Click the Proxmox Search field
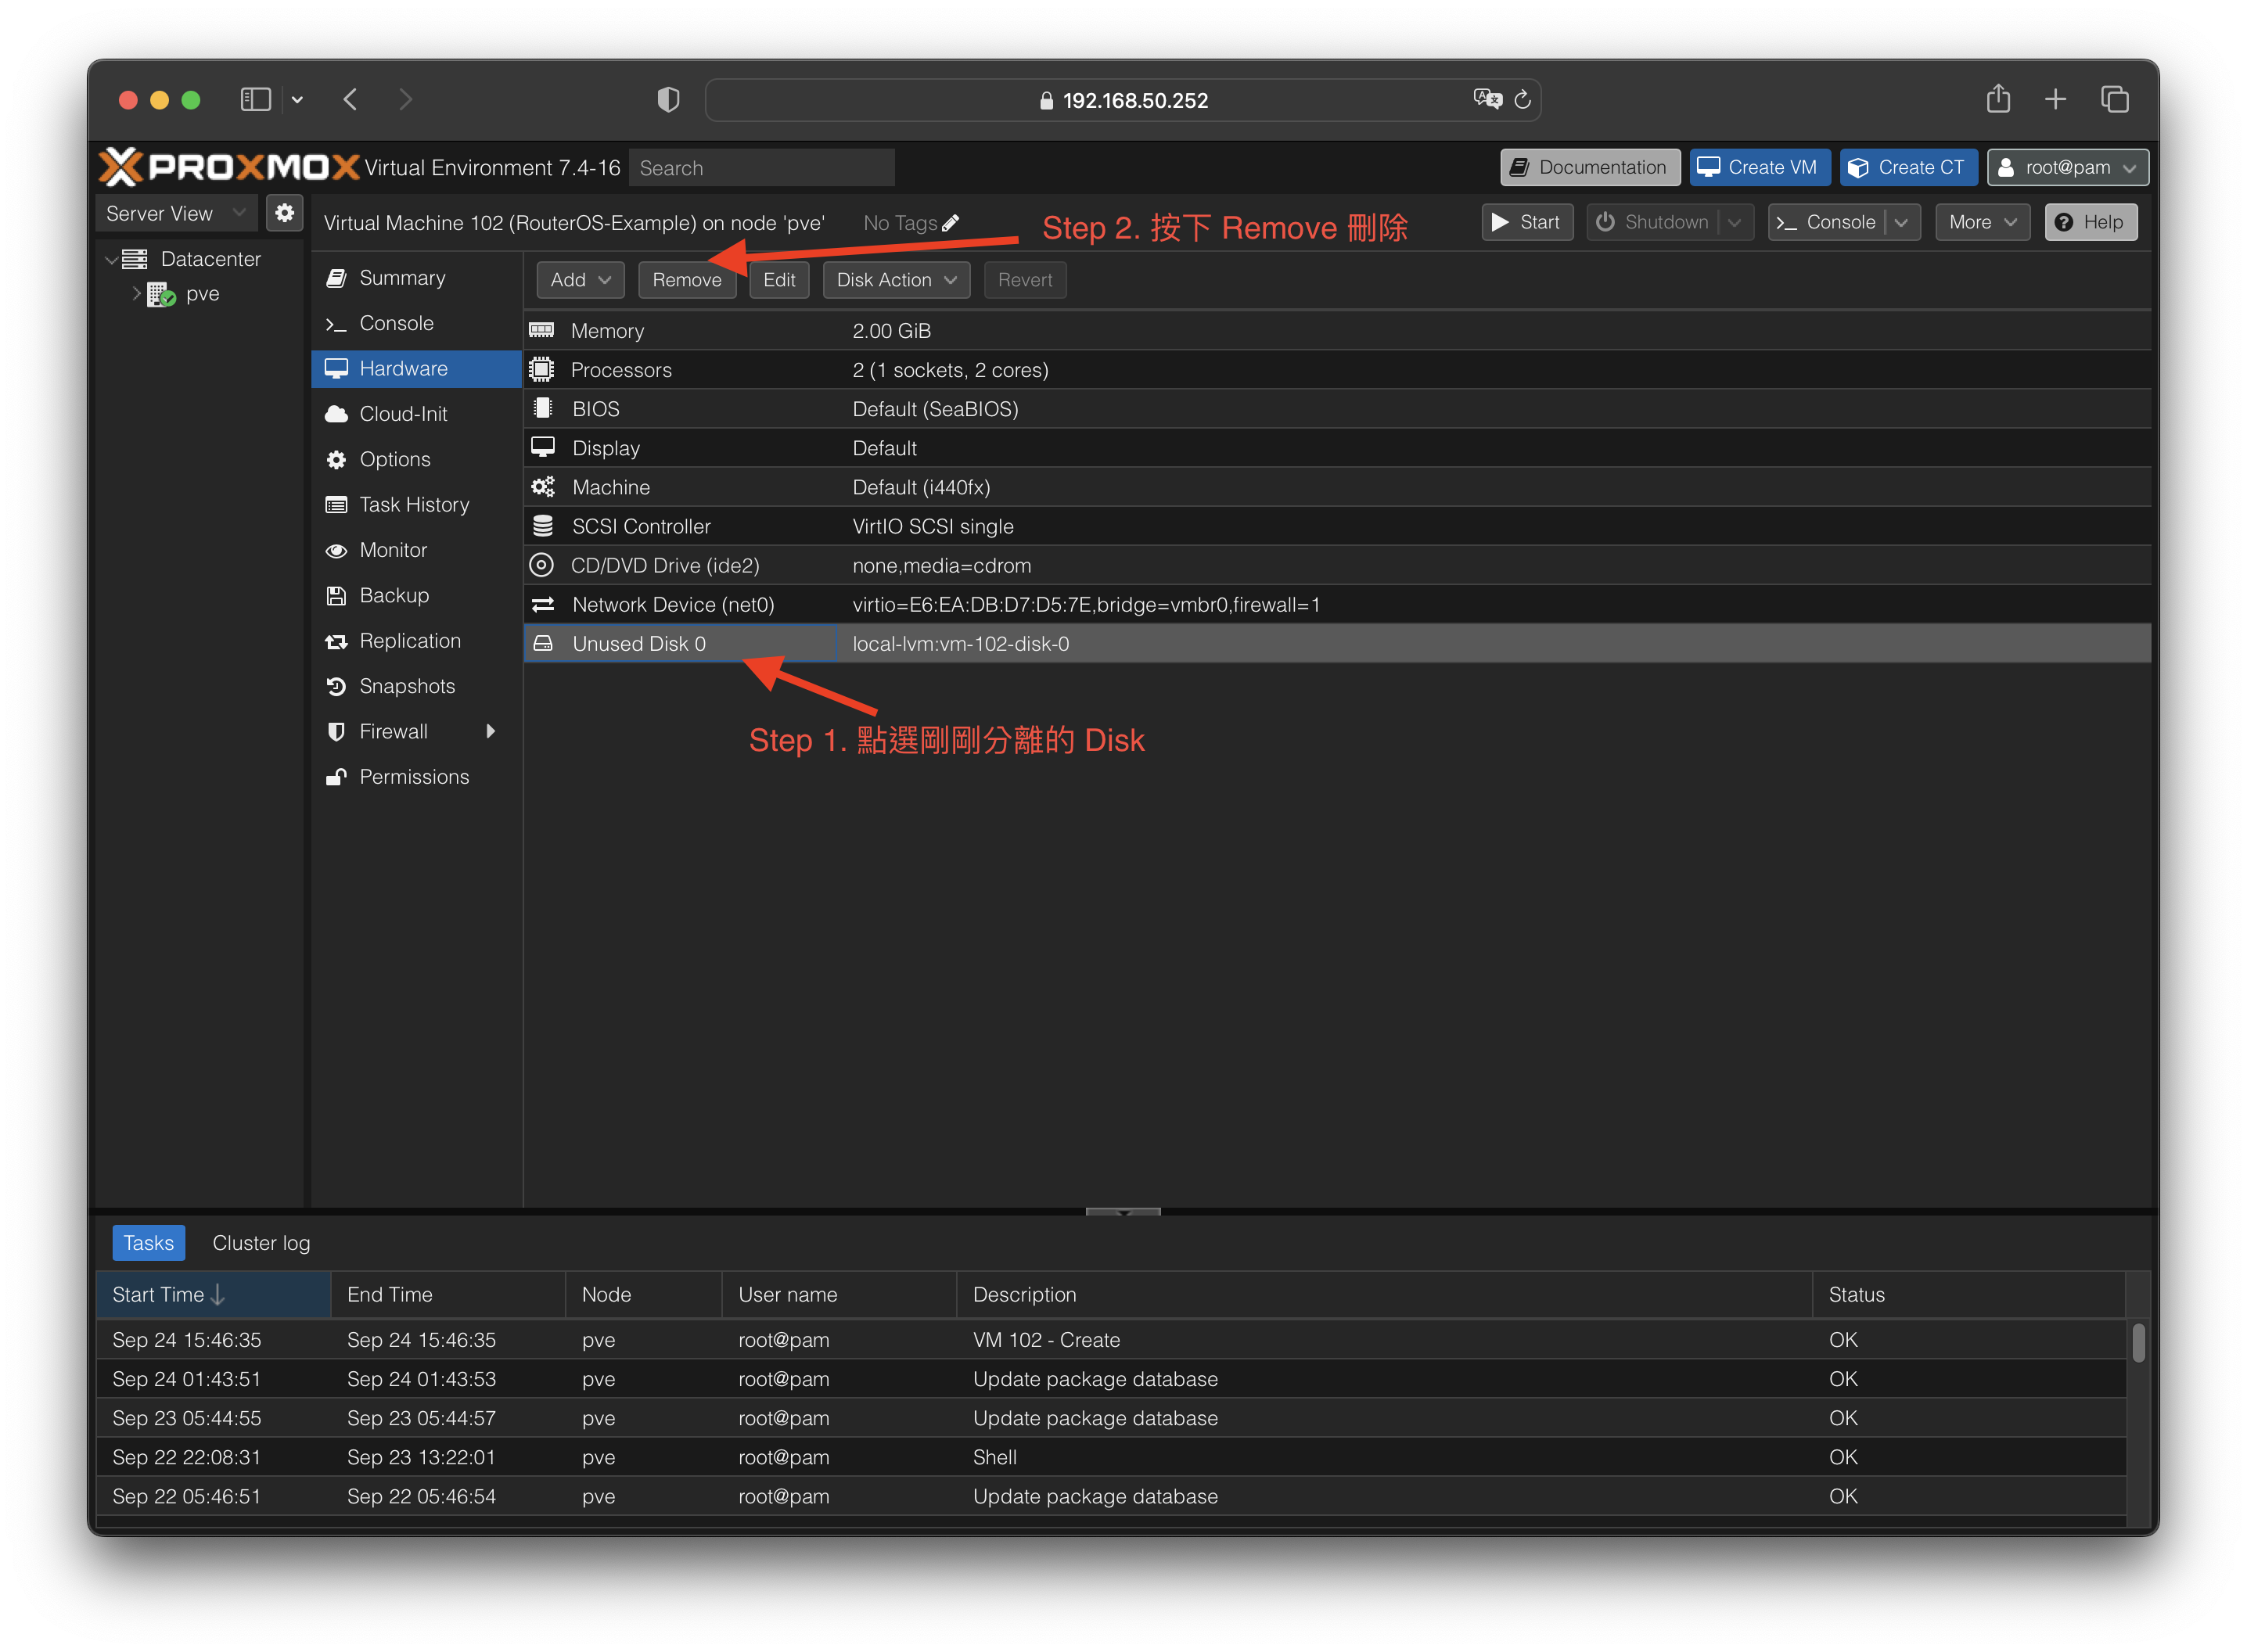The image size is (2247, 1652). (x=762, y=168)
